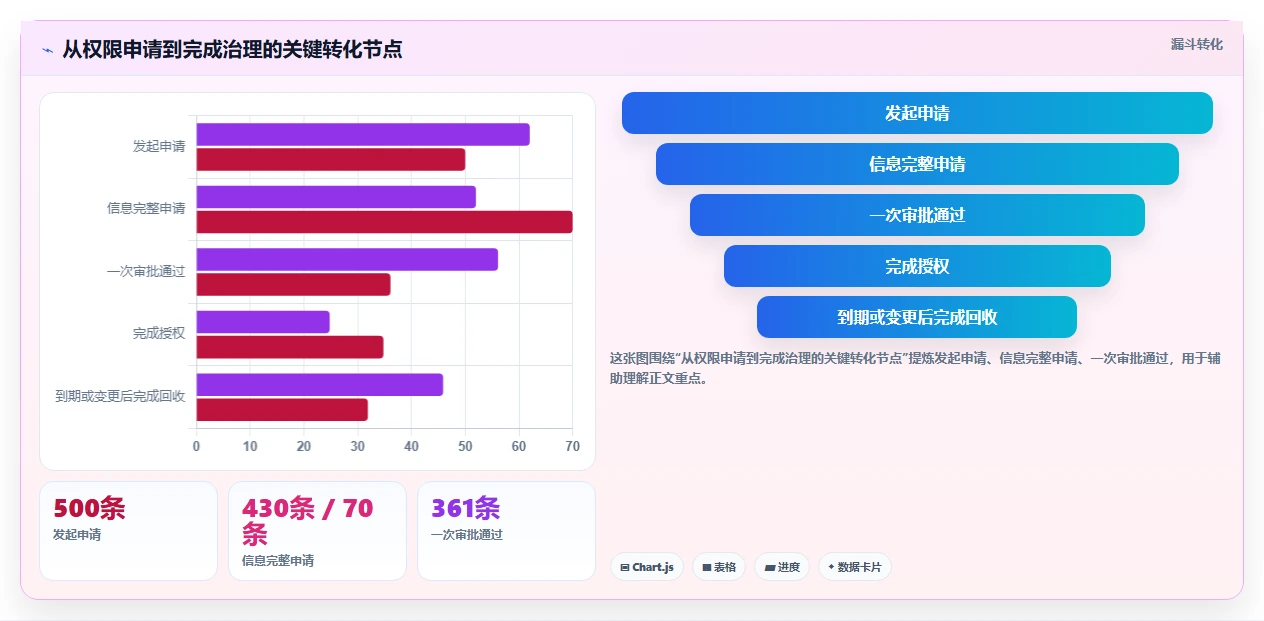Viewport: 1264px width, 621px height.
Task: Click the 信息完整申请 caption under 430条
Action: tap(278, 561)
